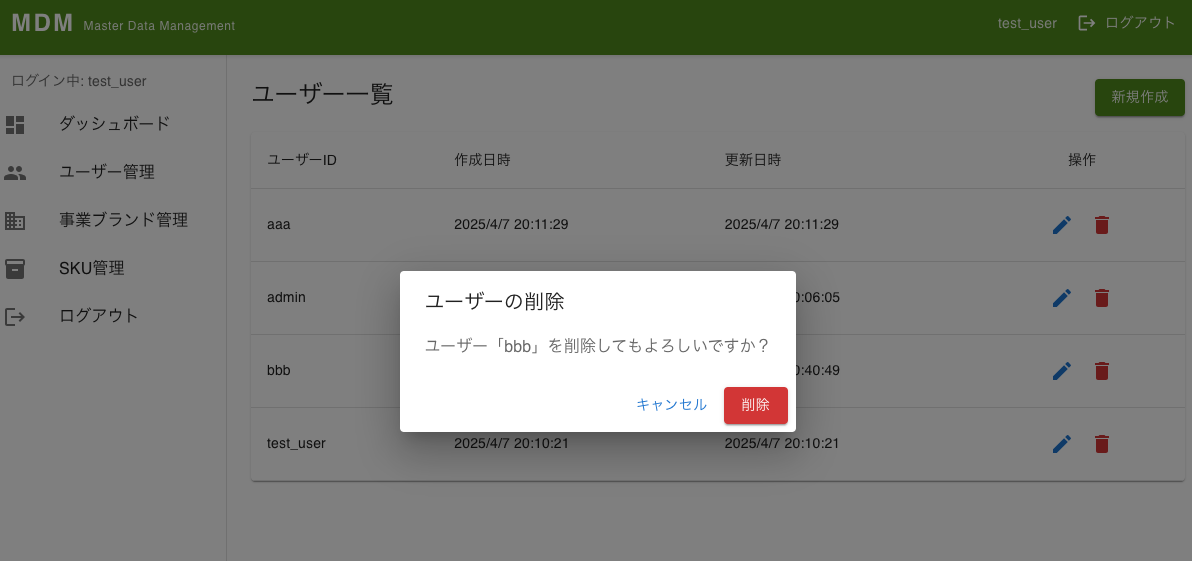This screenshot has width=1192, height=561.
Task: Click the dialog's bbb deletion confirmation message
Action: click(597, 346)
